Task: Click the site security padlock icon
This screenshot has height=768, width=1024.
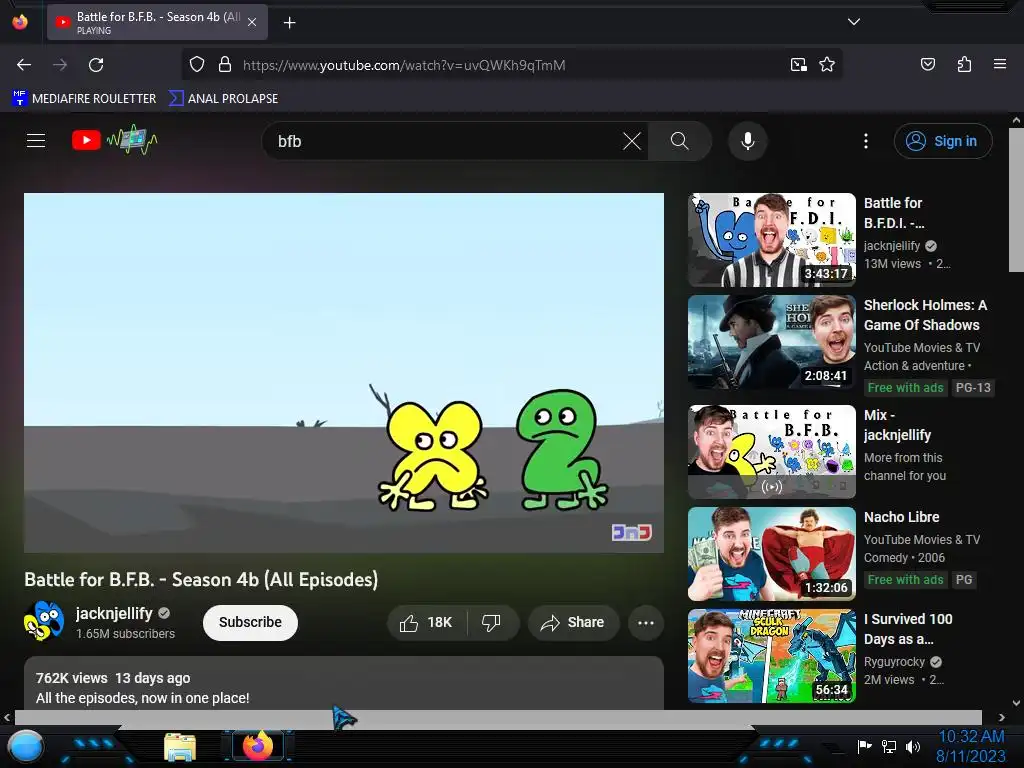Action: click(225, 65)
